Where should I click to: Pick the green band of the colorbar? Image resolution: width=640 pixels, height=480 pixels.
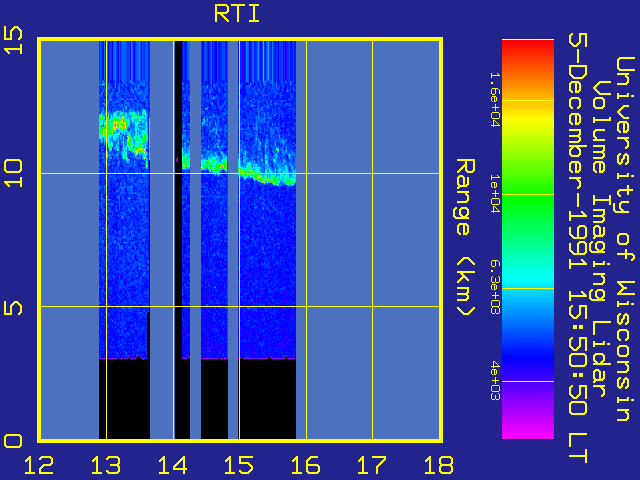pyautogui.click(x=528, y=200)
